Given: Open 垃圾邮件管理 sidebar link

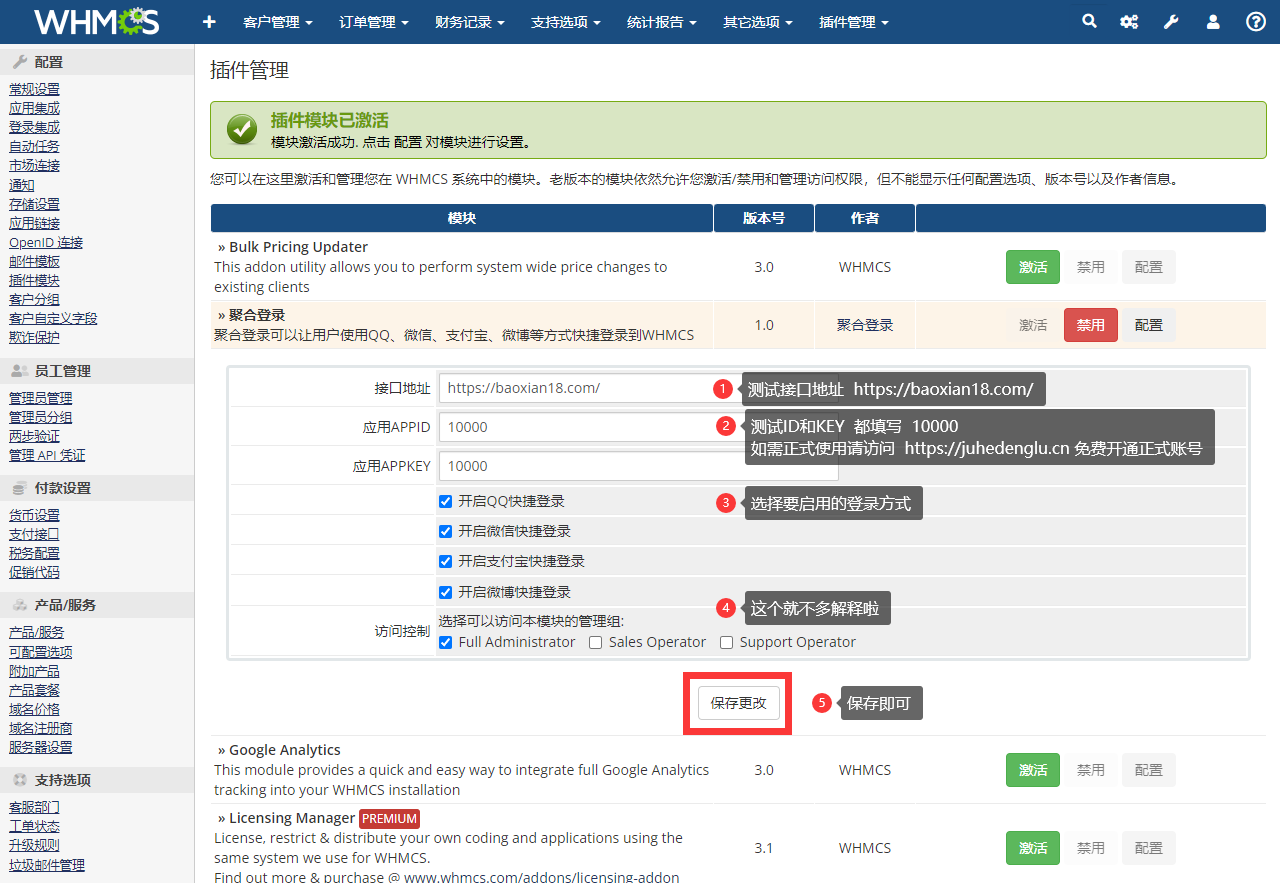Looking at the screenshot, I should point(47,865).
